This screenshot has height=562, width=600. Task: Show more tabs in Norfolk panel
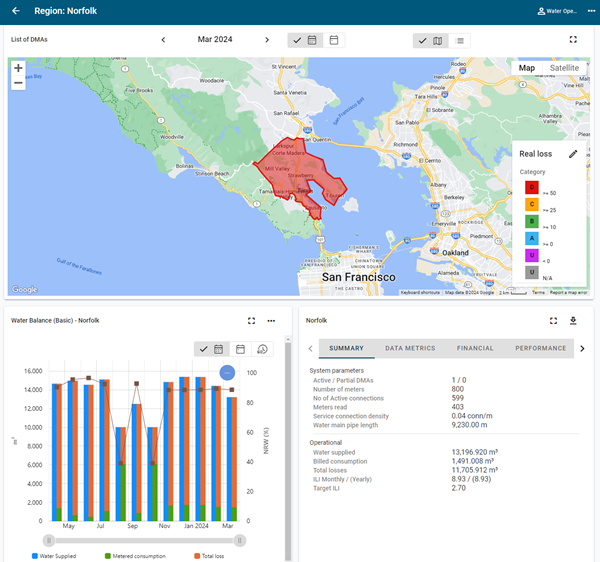click(x=582, y=349)
